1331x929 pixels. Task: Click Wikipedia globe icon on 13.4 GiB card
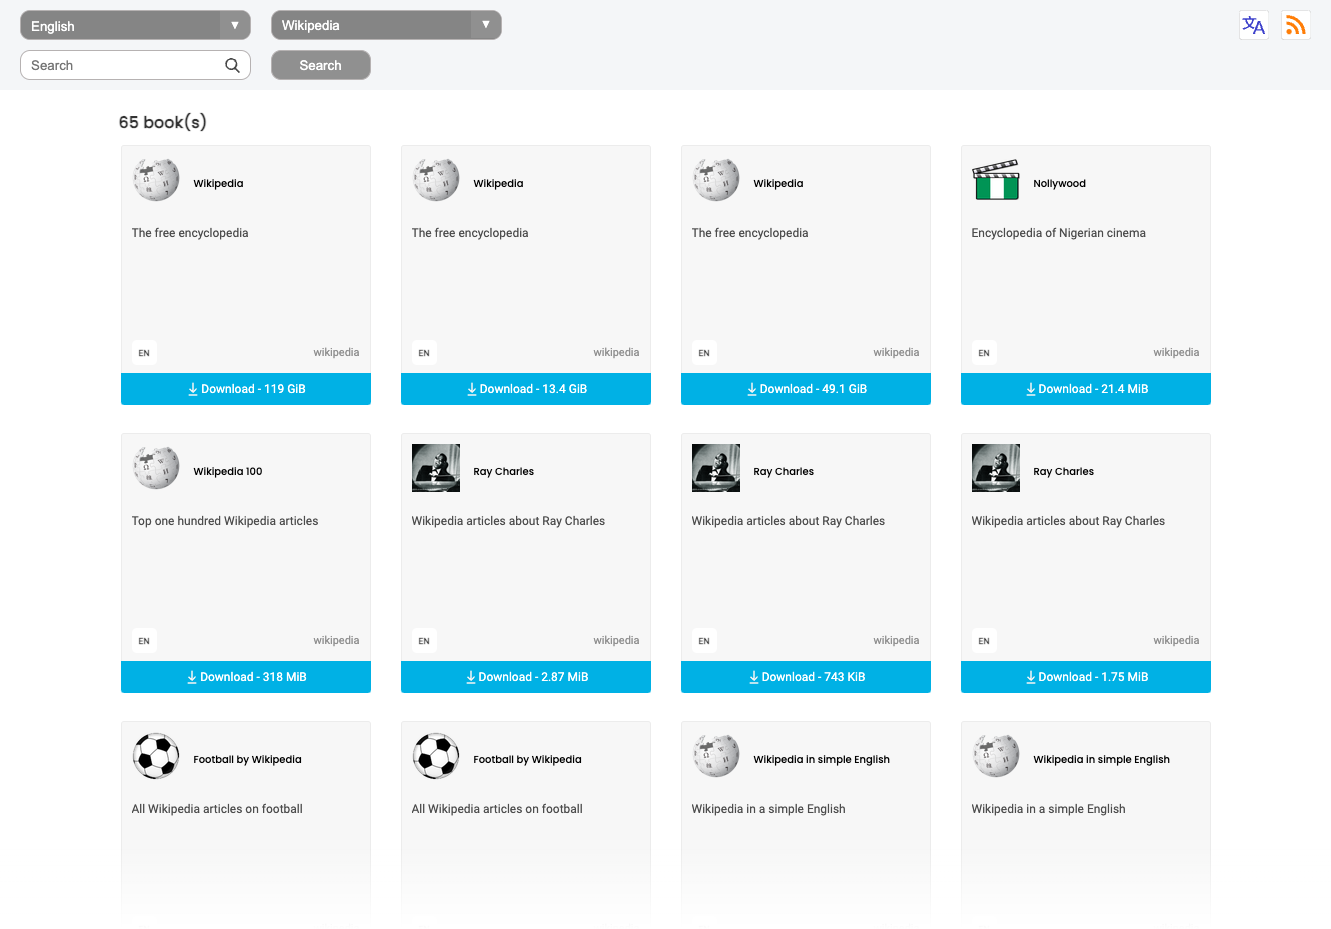coord(436,180)
